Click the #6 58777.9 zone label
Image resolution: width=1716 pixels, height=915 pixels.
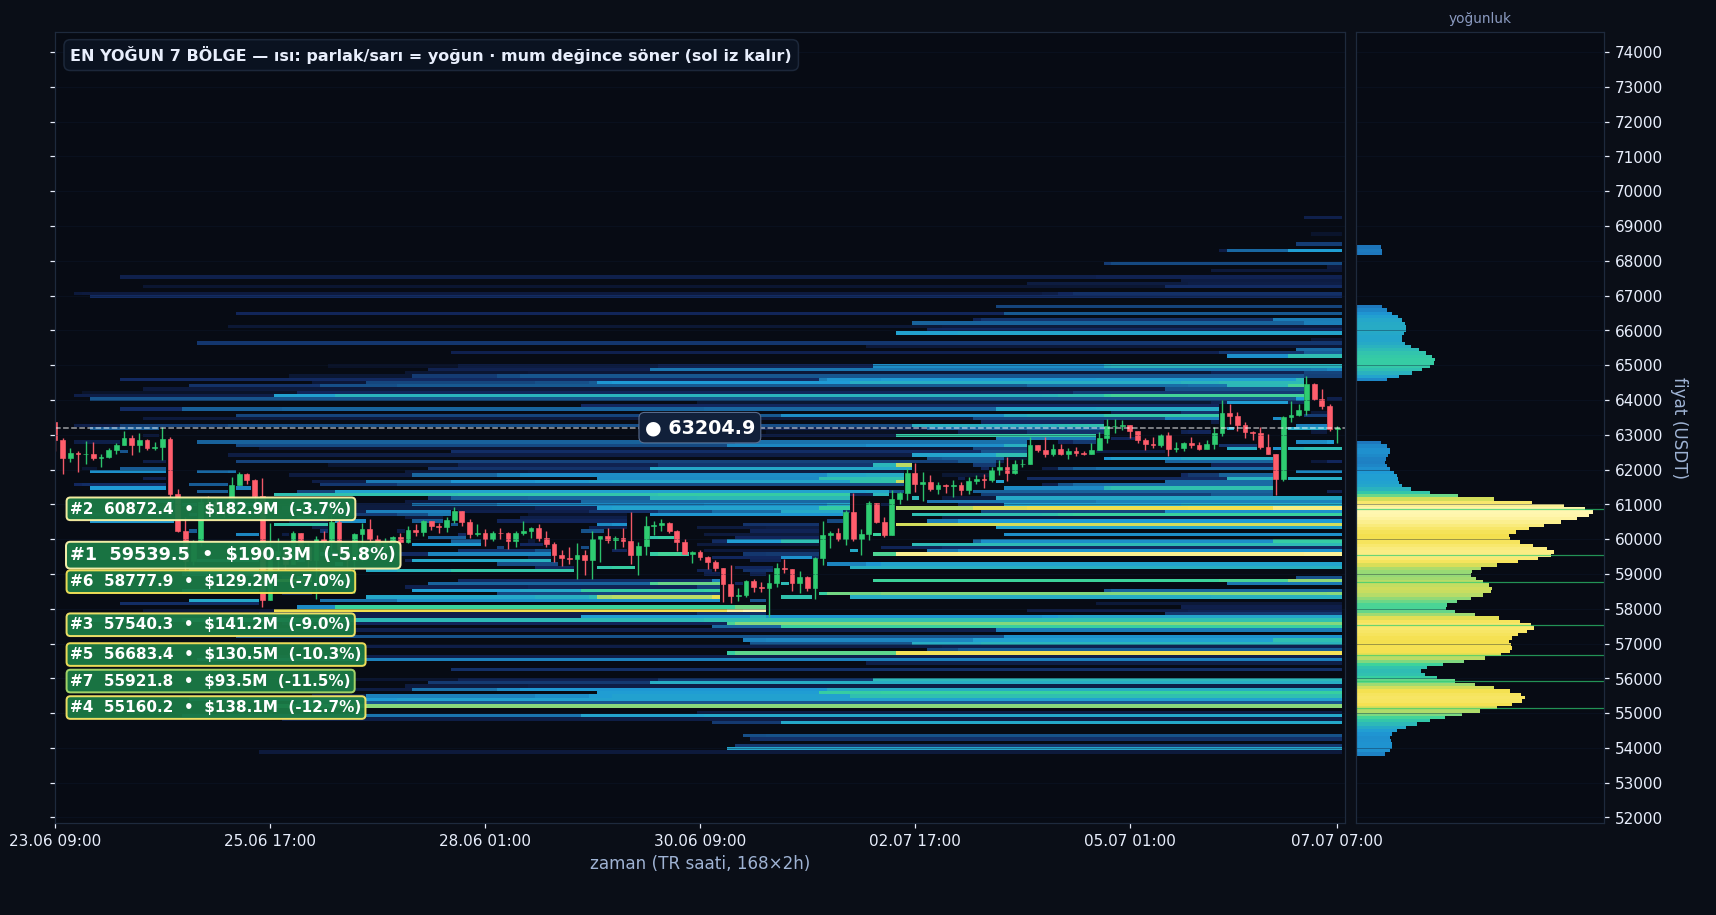tap(211, 581)
